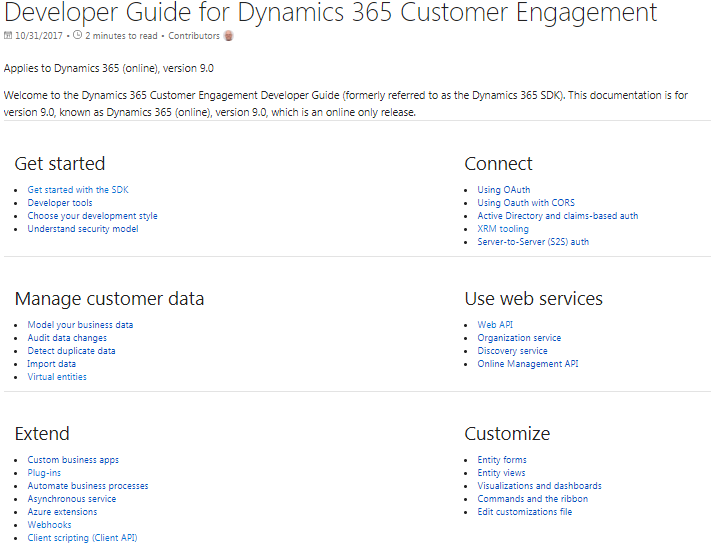The height and width of the screenshot is (550, 725).
Task: Click the calendar icon beside the date
Action: [9, 36]
